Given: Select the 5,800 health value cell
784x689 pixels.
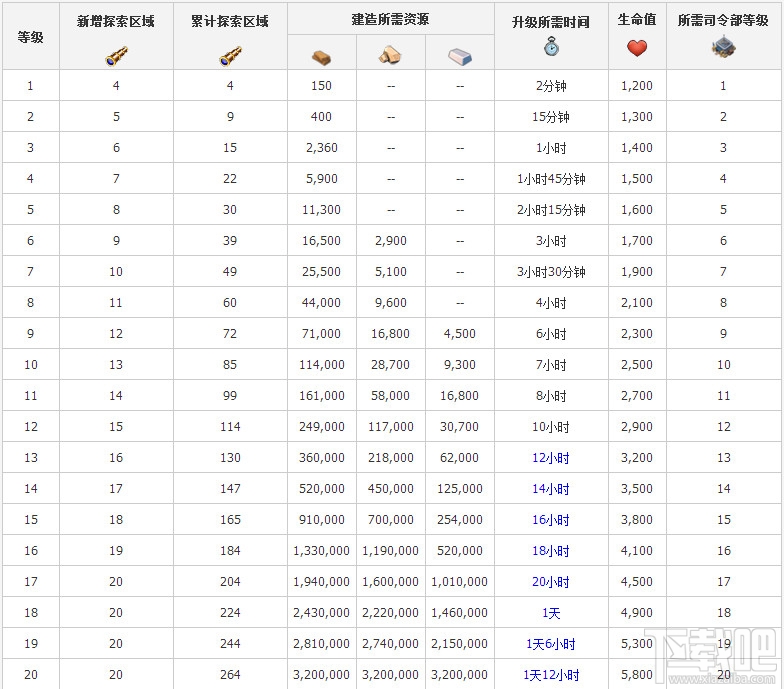Looking at the screenshot, I should (x=637, y=674).
